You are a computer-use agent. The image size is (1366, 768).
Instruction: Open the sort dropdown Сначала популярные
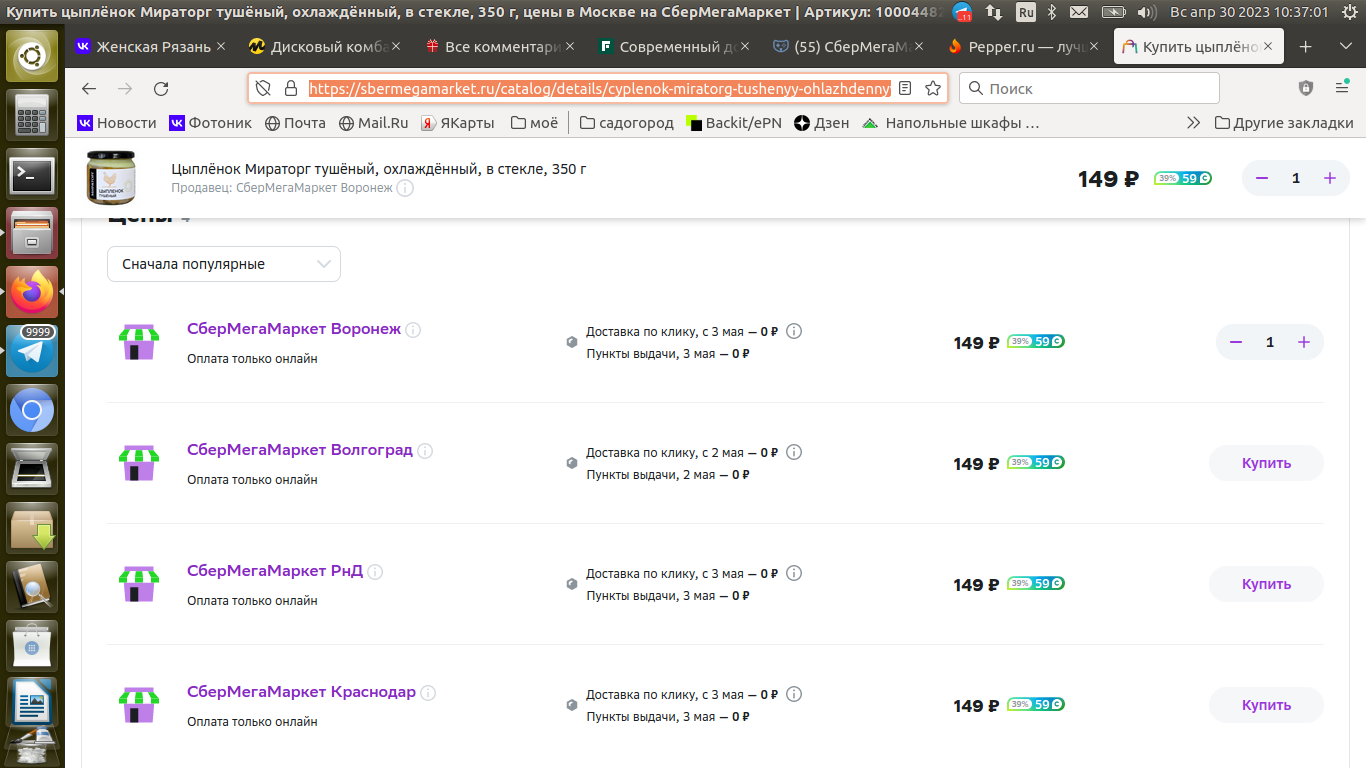tap(224, 264)
